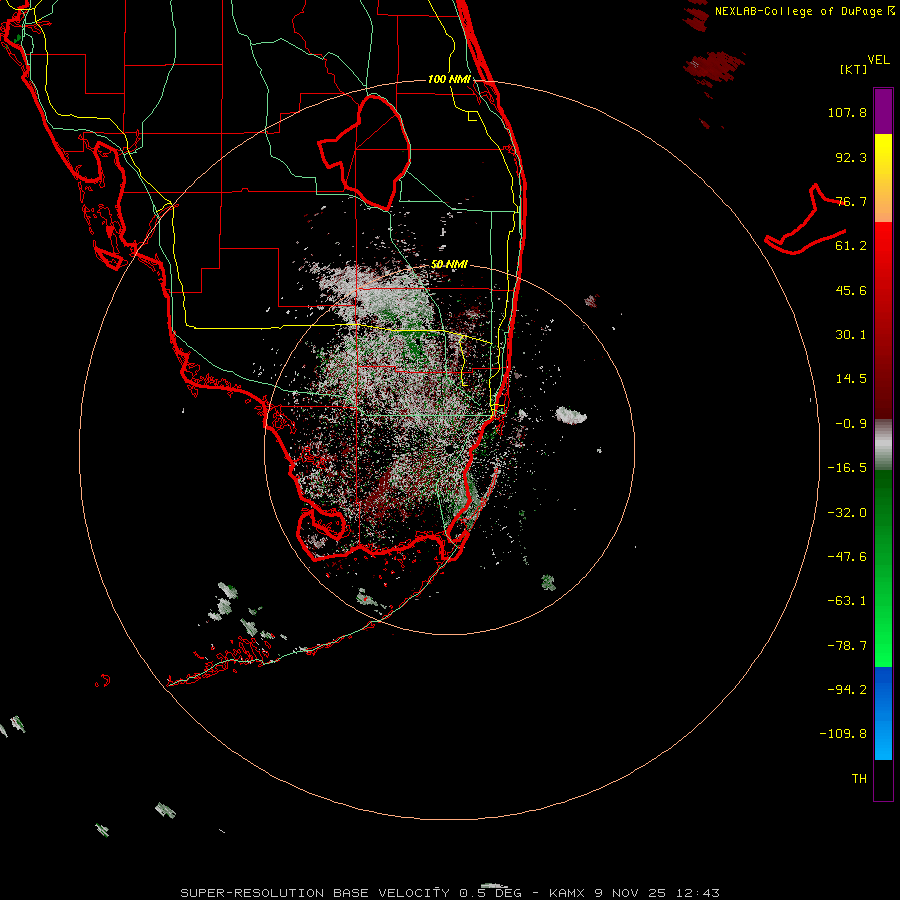
Task: Select the -63.1 scale value
Action: [x=847, y=601]
